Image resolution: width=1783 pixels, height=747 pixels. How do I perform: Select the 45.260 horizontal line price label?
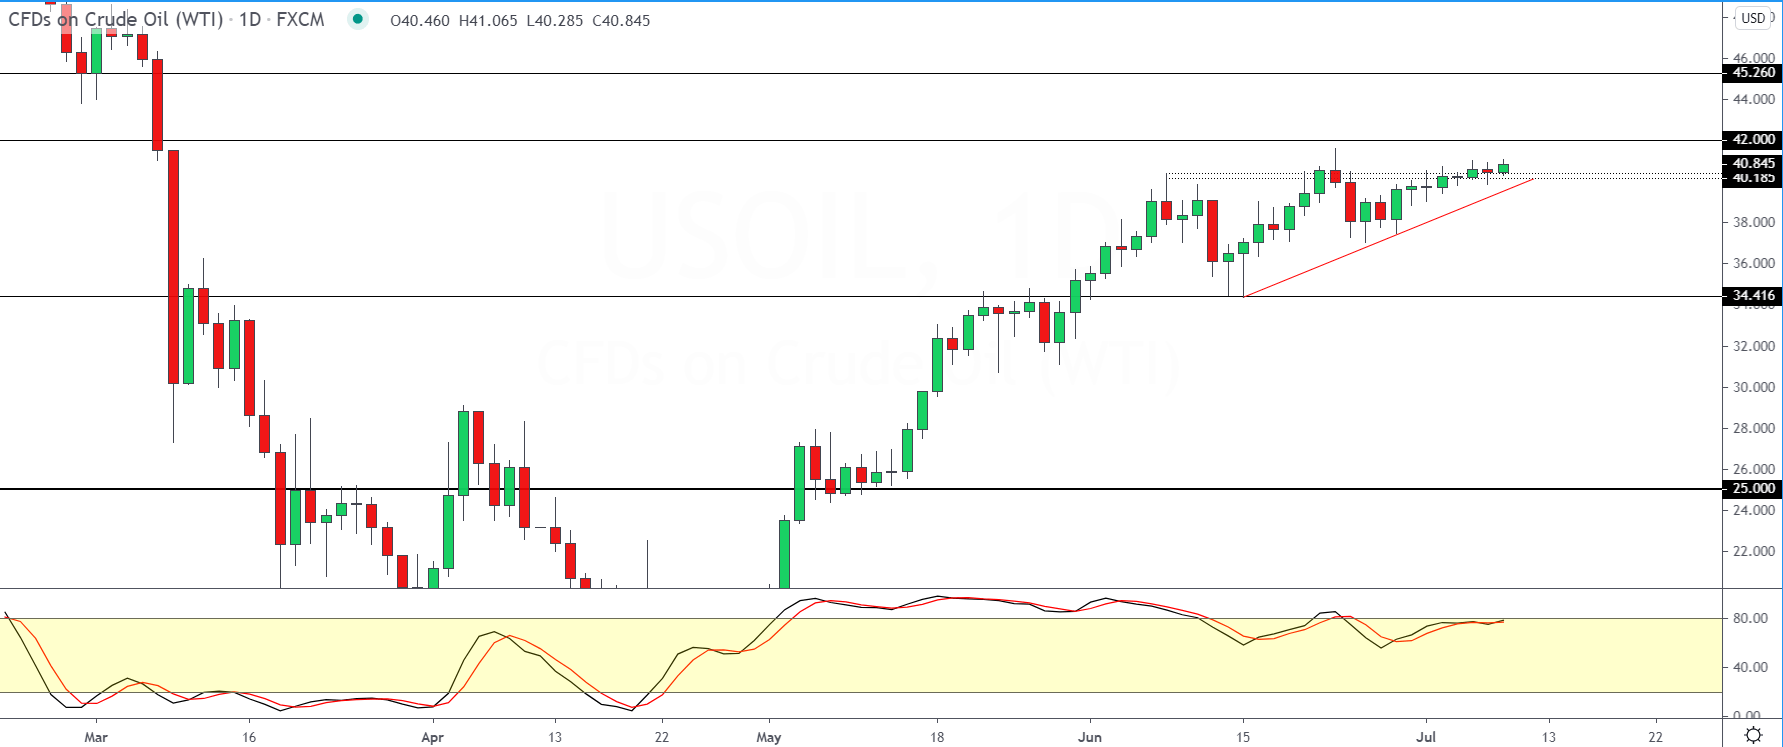(x=1751, y=73)
